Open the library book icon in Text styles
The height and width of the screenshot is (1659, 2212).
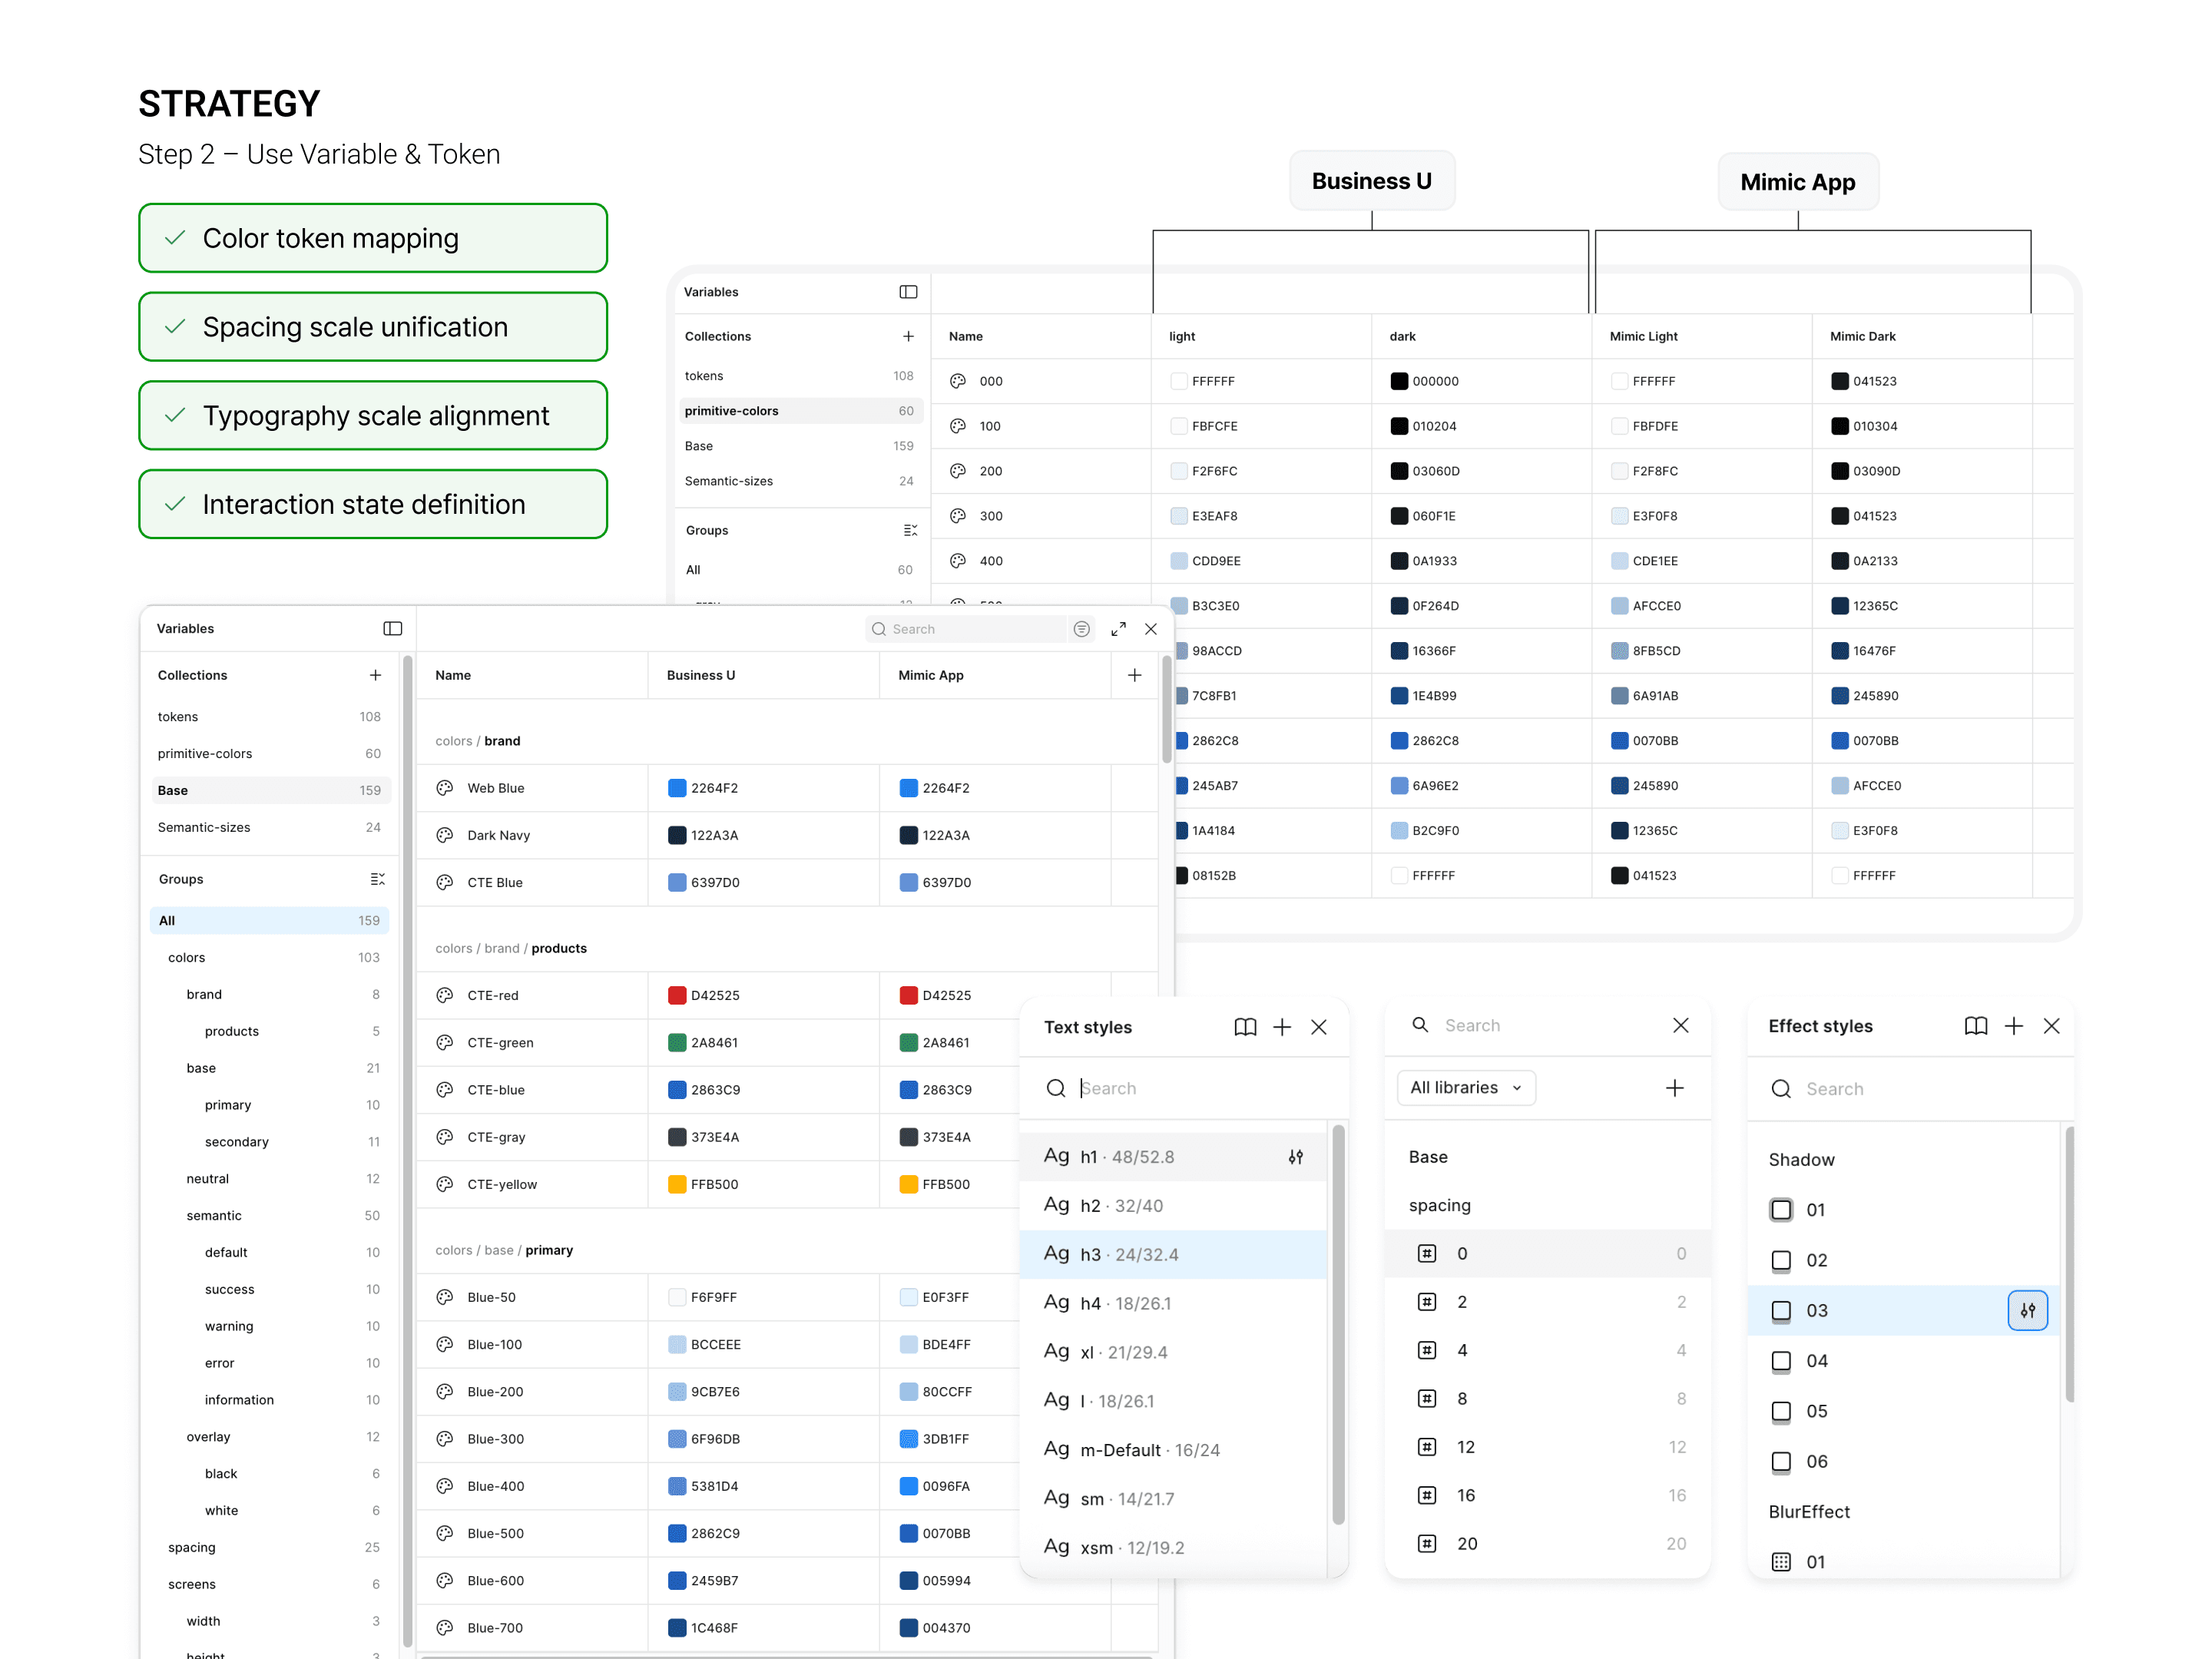tap(1244, 1027)
